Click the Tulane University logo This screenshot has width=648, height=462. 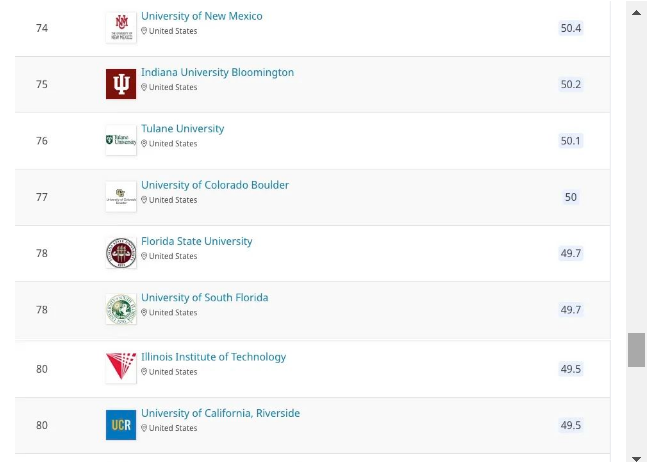click(x=121, y=140)
